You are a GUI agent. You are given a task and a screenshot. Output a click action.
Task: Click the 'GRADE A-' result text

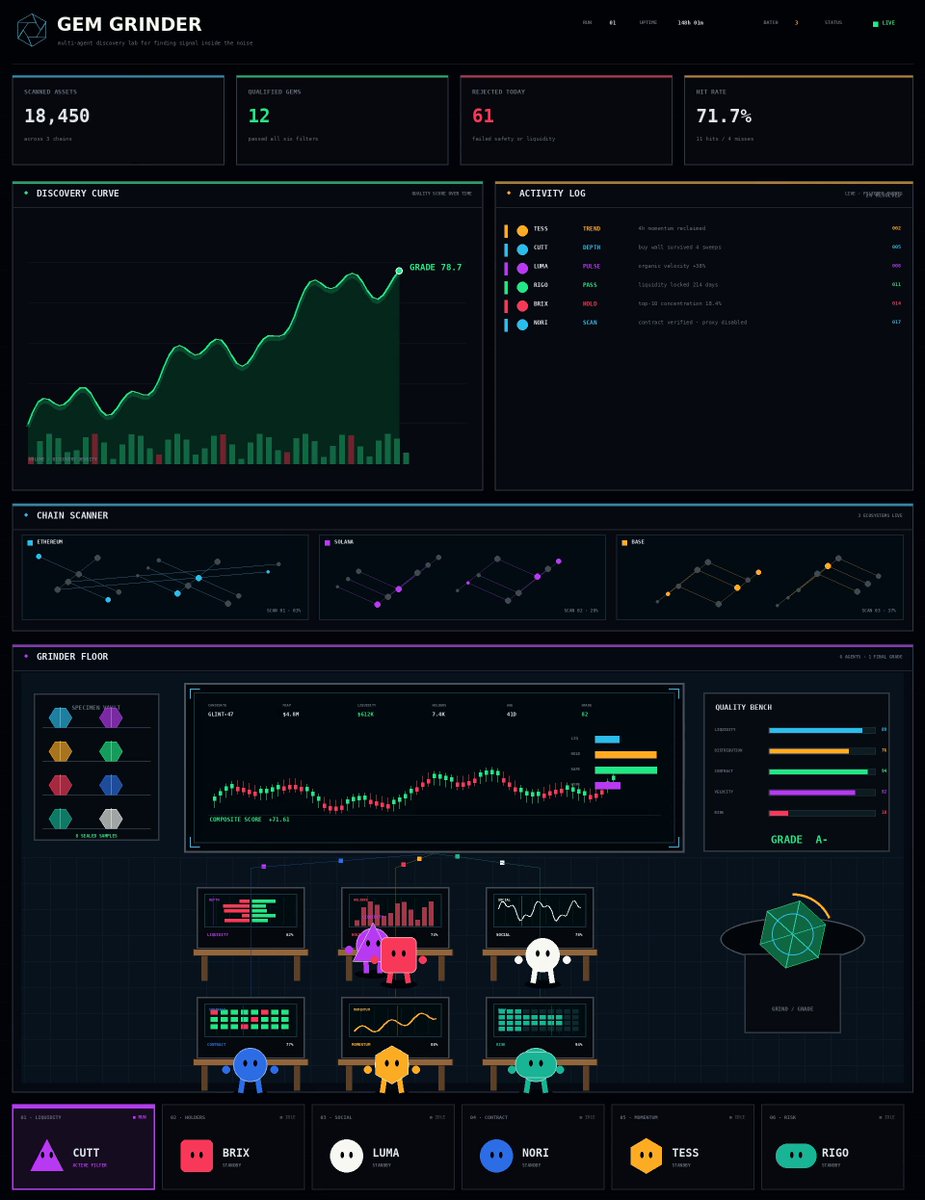pos(798,840)
